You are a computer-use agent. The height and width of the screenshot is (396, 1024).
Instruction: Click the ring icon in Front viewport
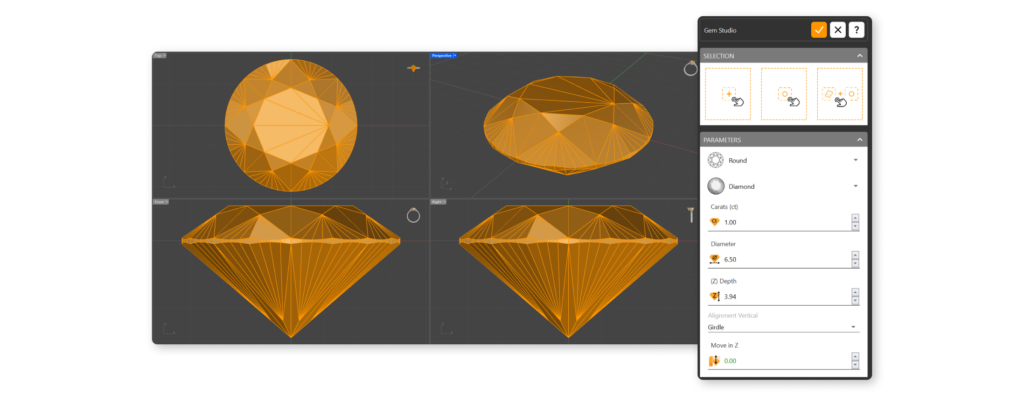click(x=413, y=215)
